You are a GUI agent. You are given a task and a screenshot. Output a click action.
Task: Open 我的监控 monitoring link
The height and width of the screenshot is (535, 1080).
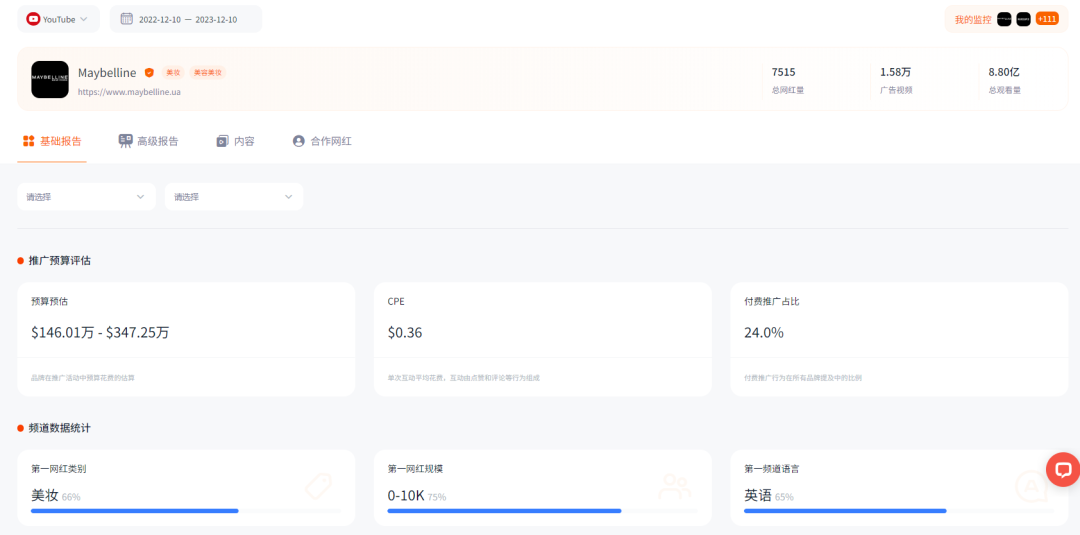point(973,19)
